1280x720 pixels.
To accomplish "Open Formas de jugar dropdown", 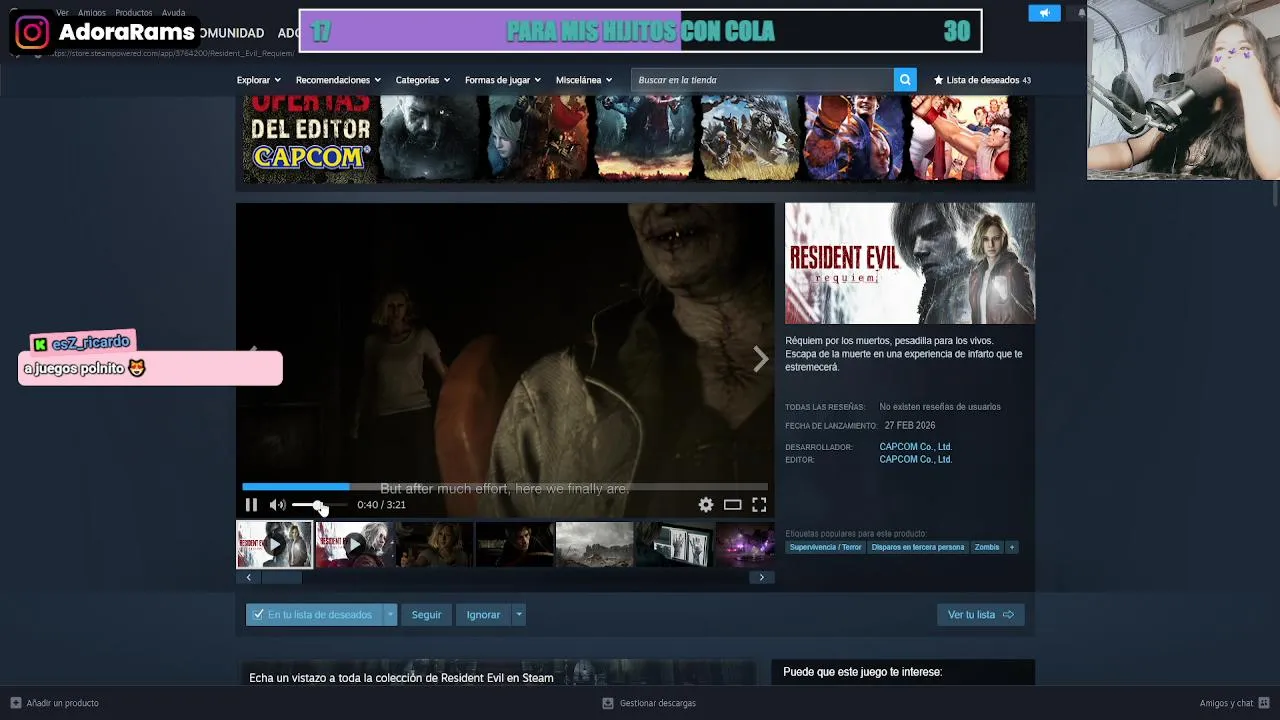I will coord(503,80).
